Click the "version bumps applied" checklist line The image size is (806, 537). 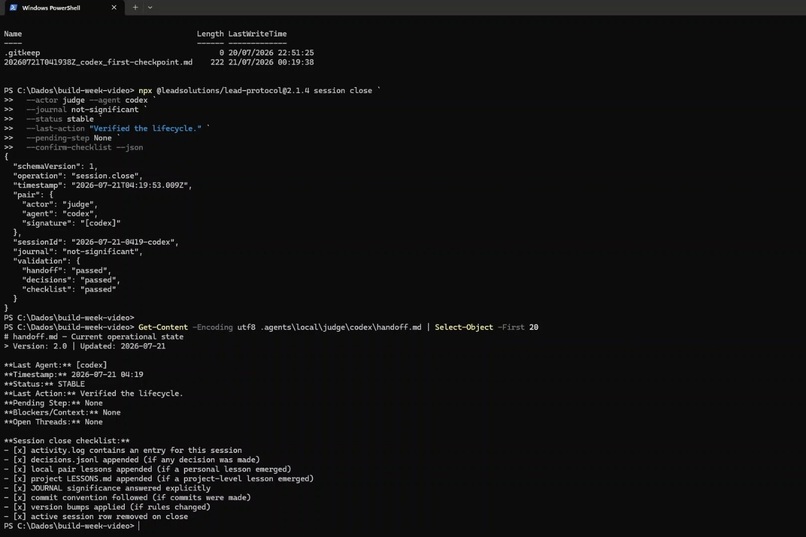107,507
